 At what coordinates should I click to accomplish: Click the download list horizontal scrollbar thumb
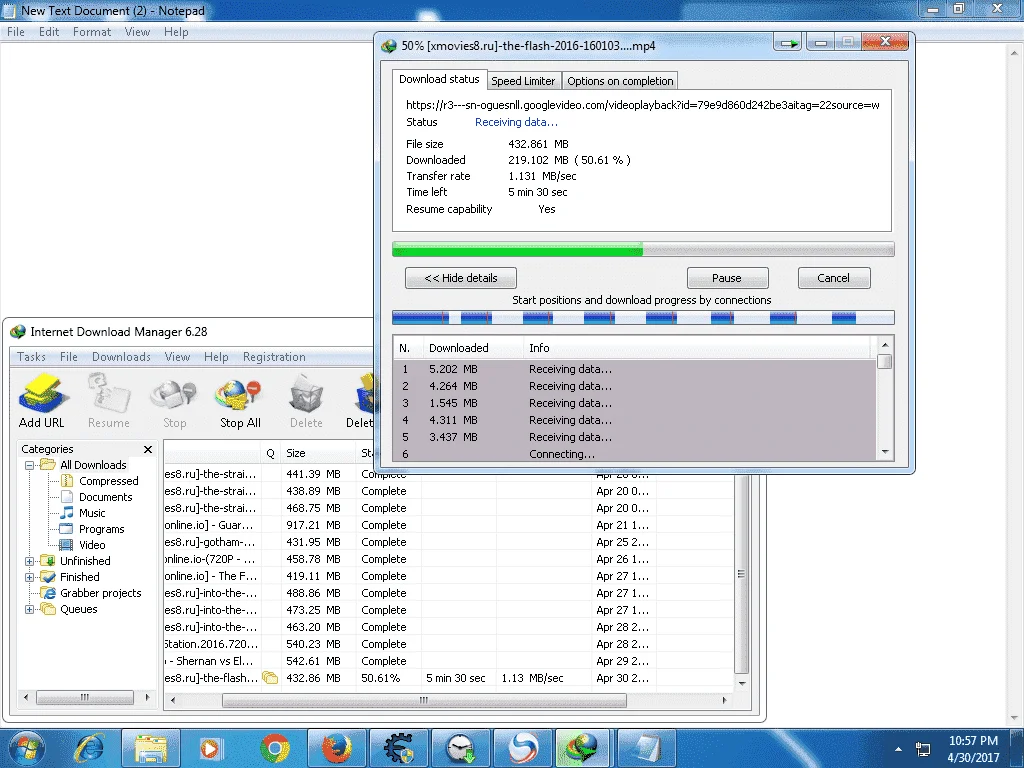tap(424, 700)
